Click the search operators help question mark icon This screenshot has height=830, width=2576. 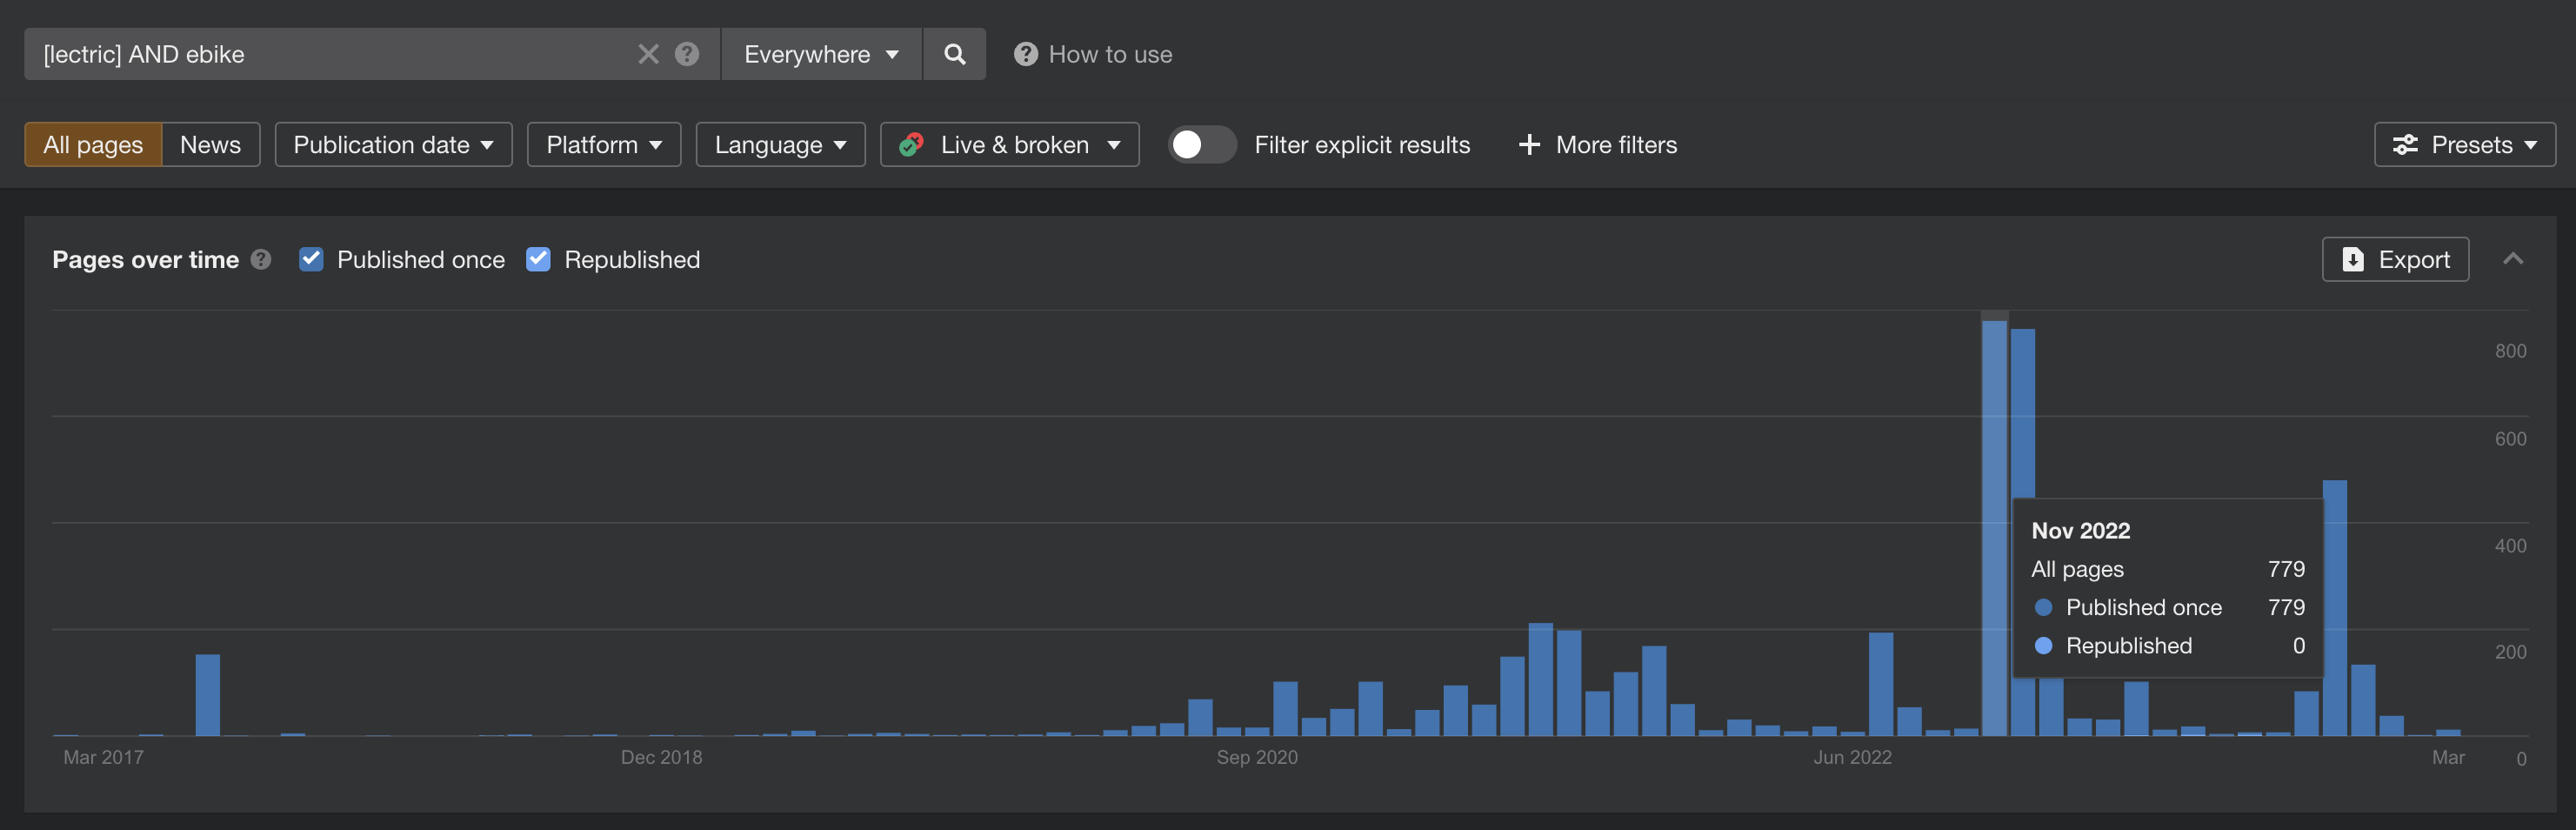(x=687, y=54)
